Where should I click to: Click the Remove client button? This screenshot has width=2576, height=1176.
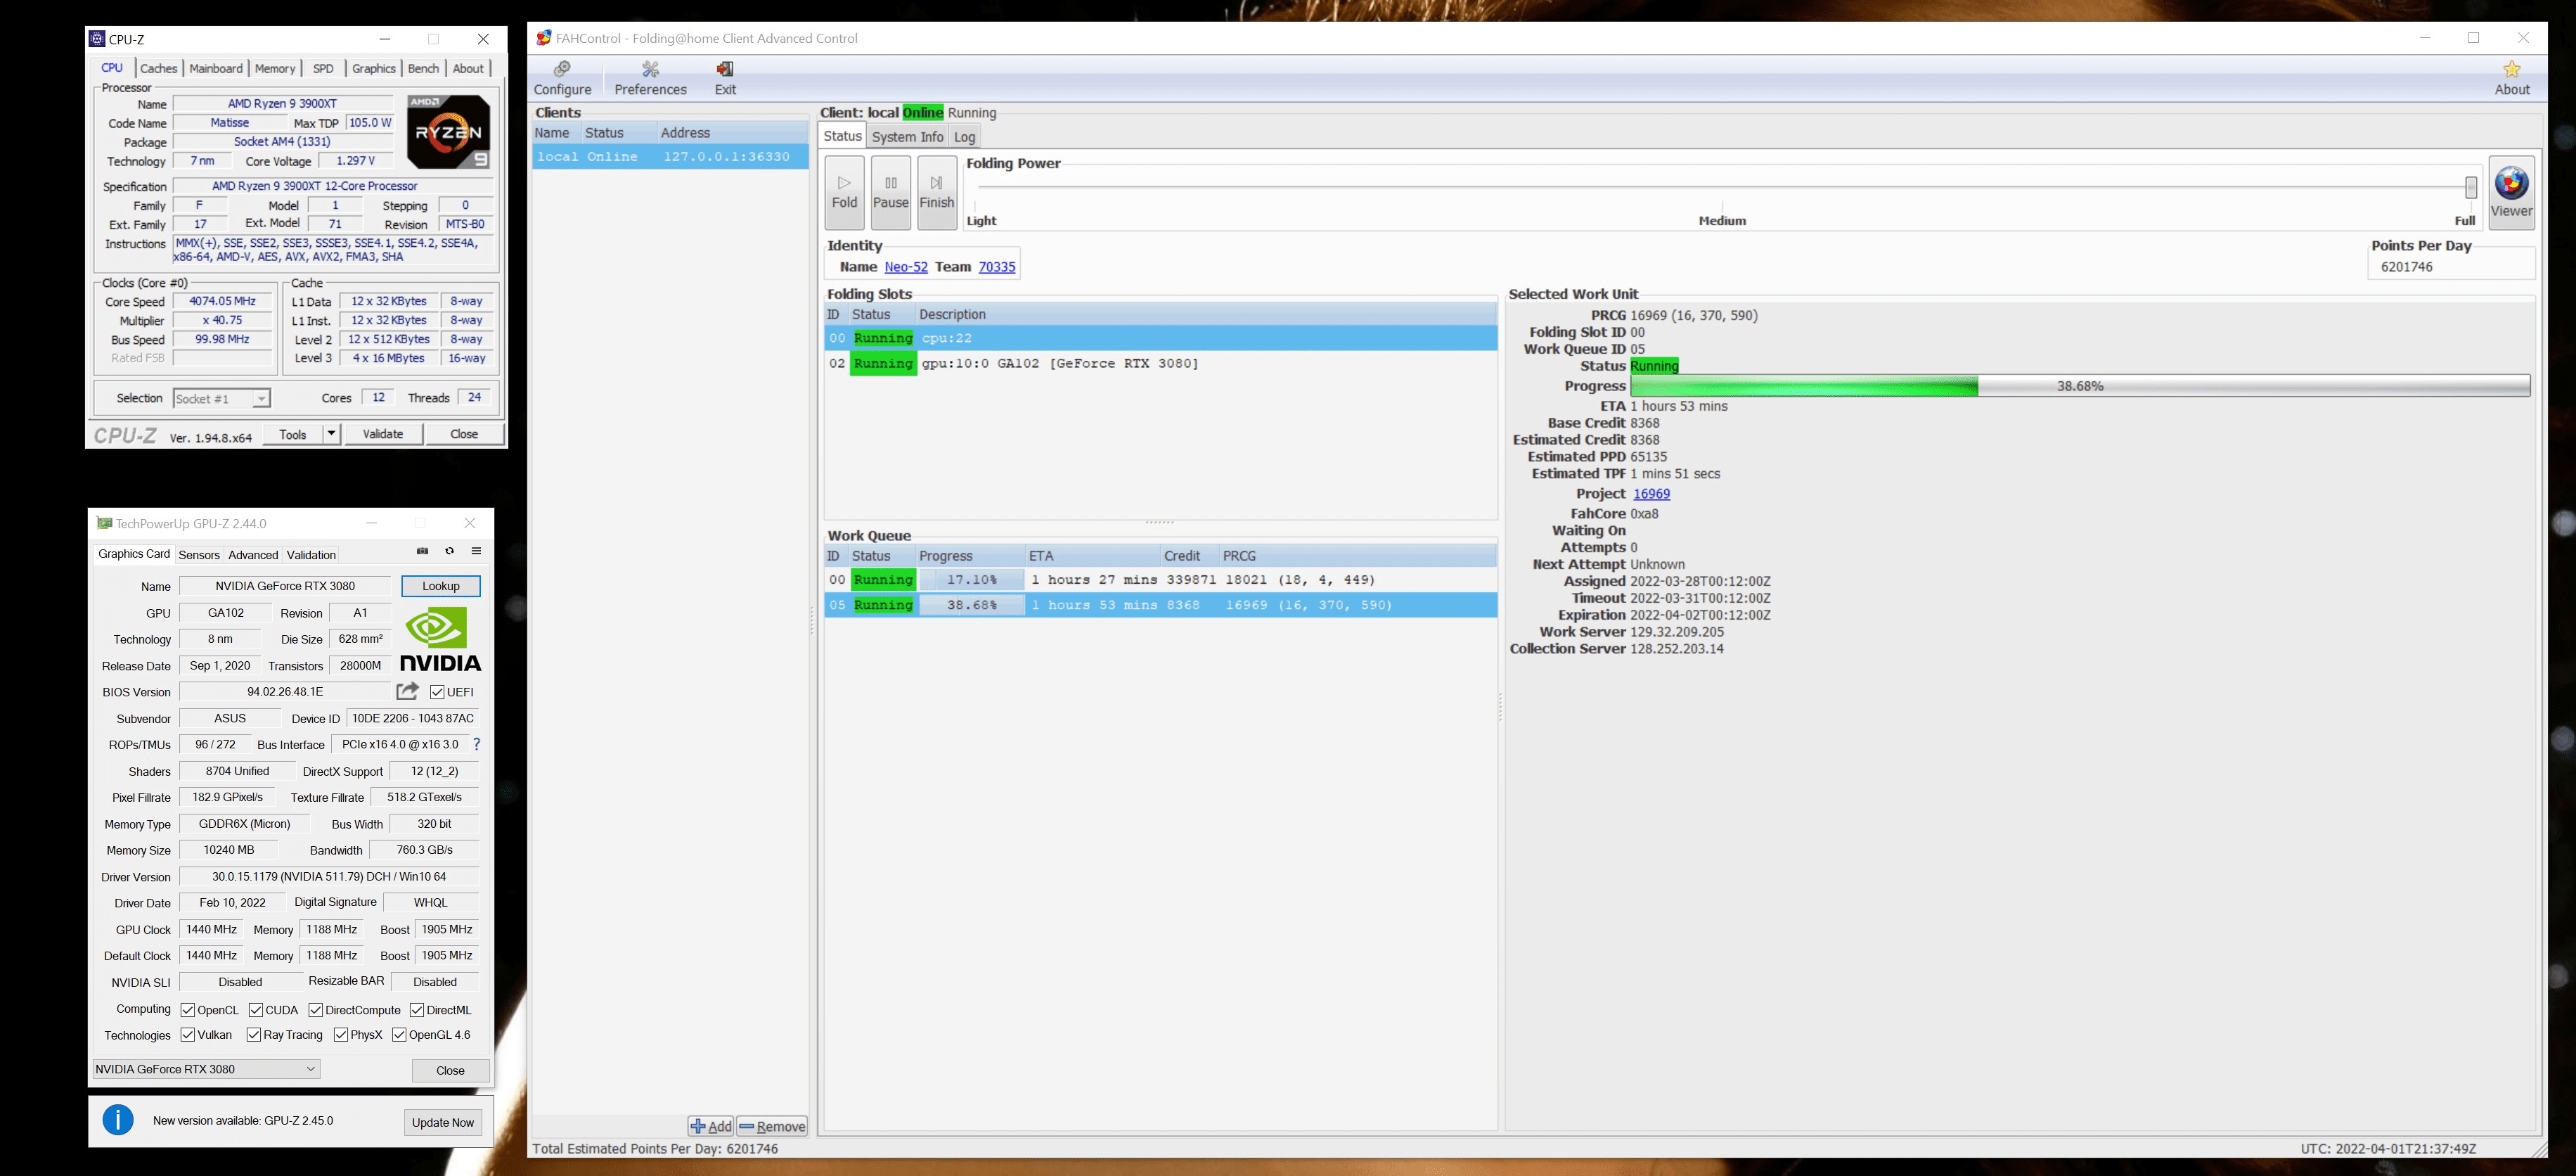click(x=772, y=1126)
